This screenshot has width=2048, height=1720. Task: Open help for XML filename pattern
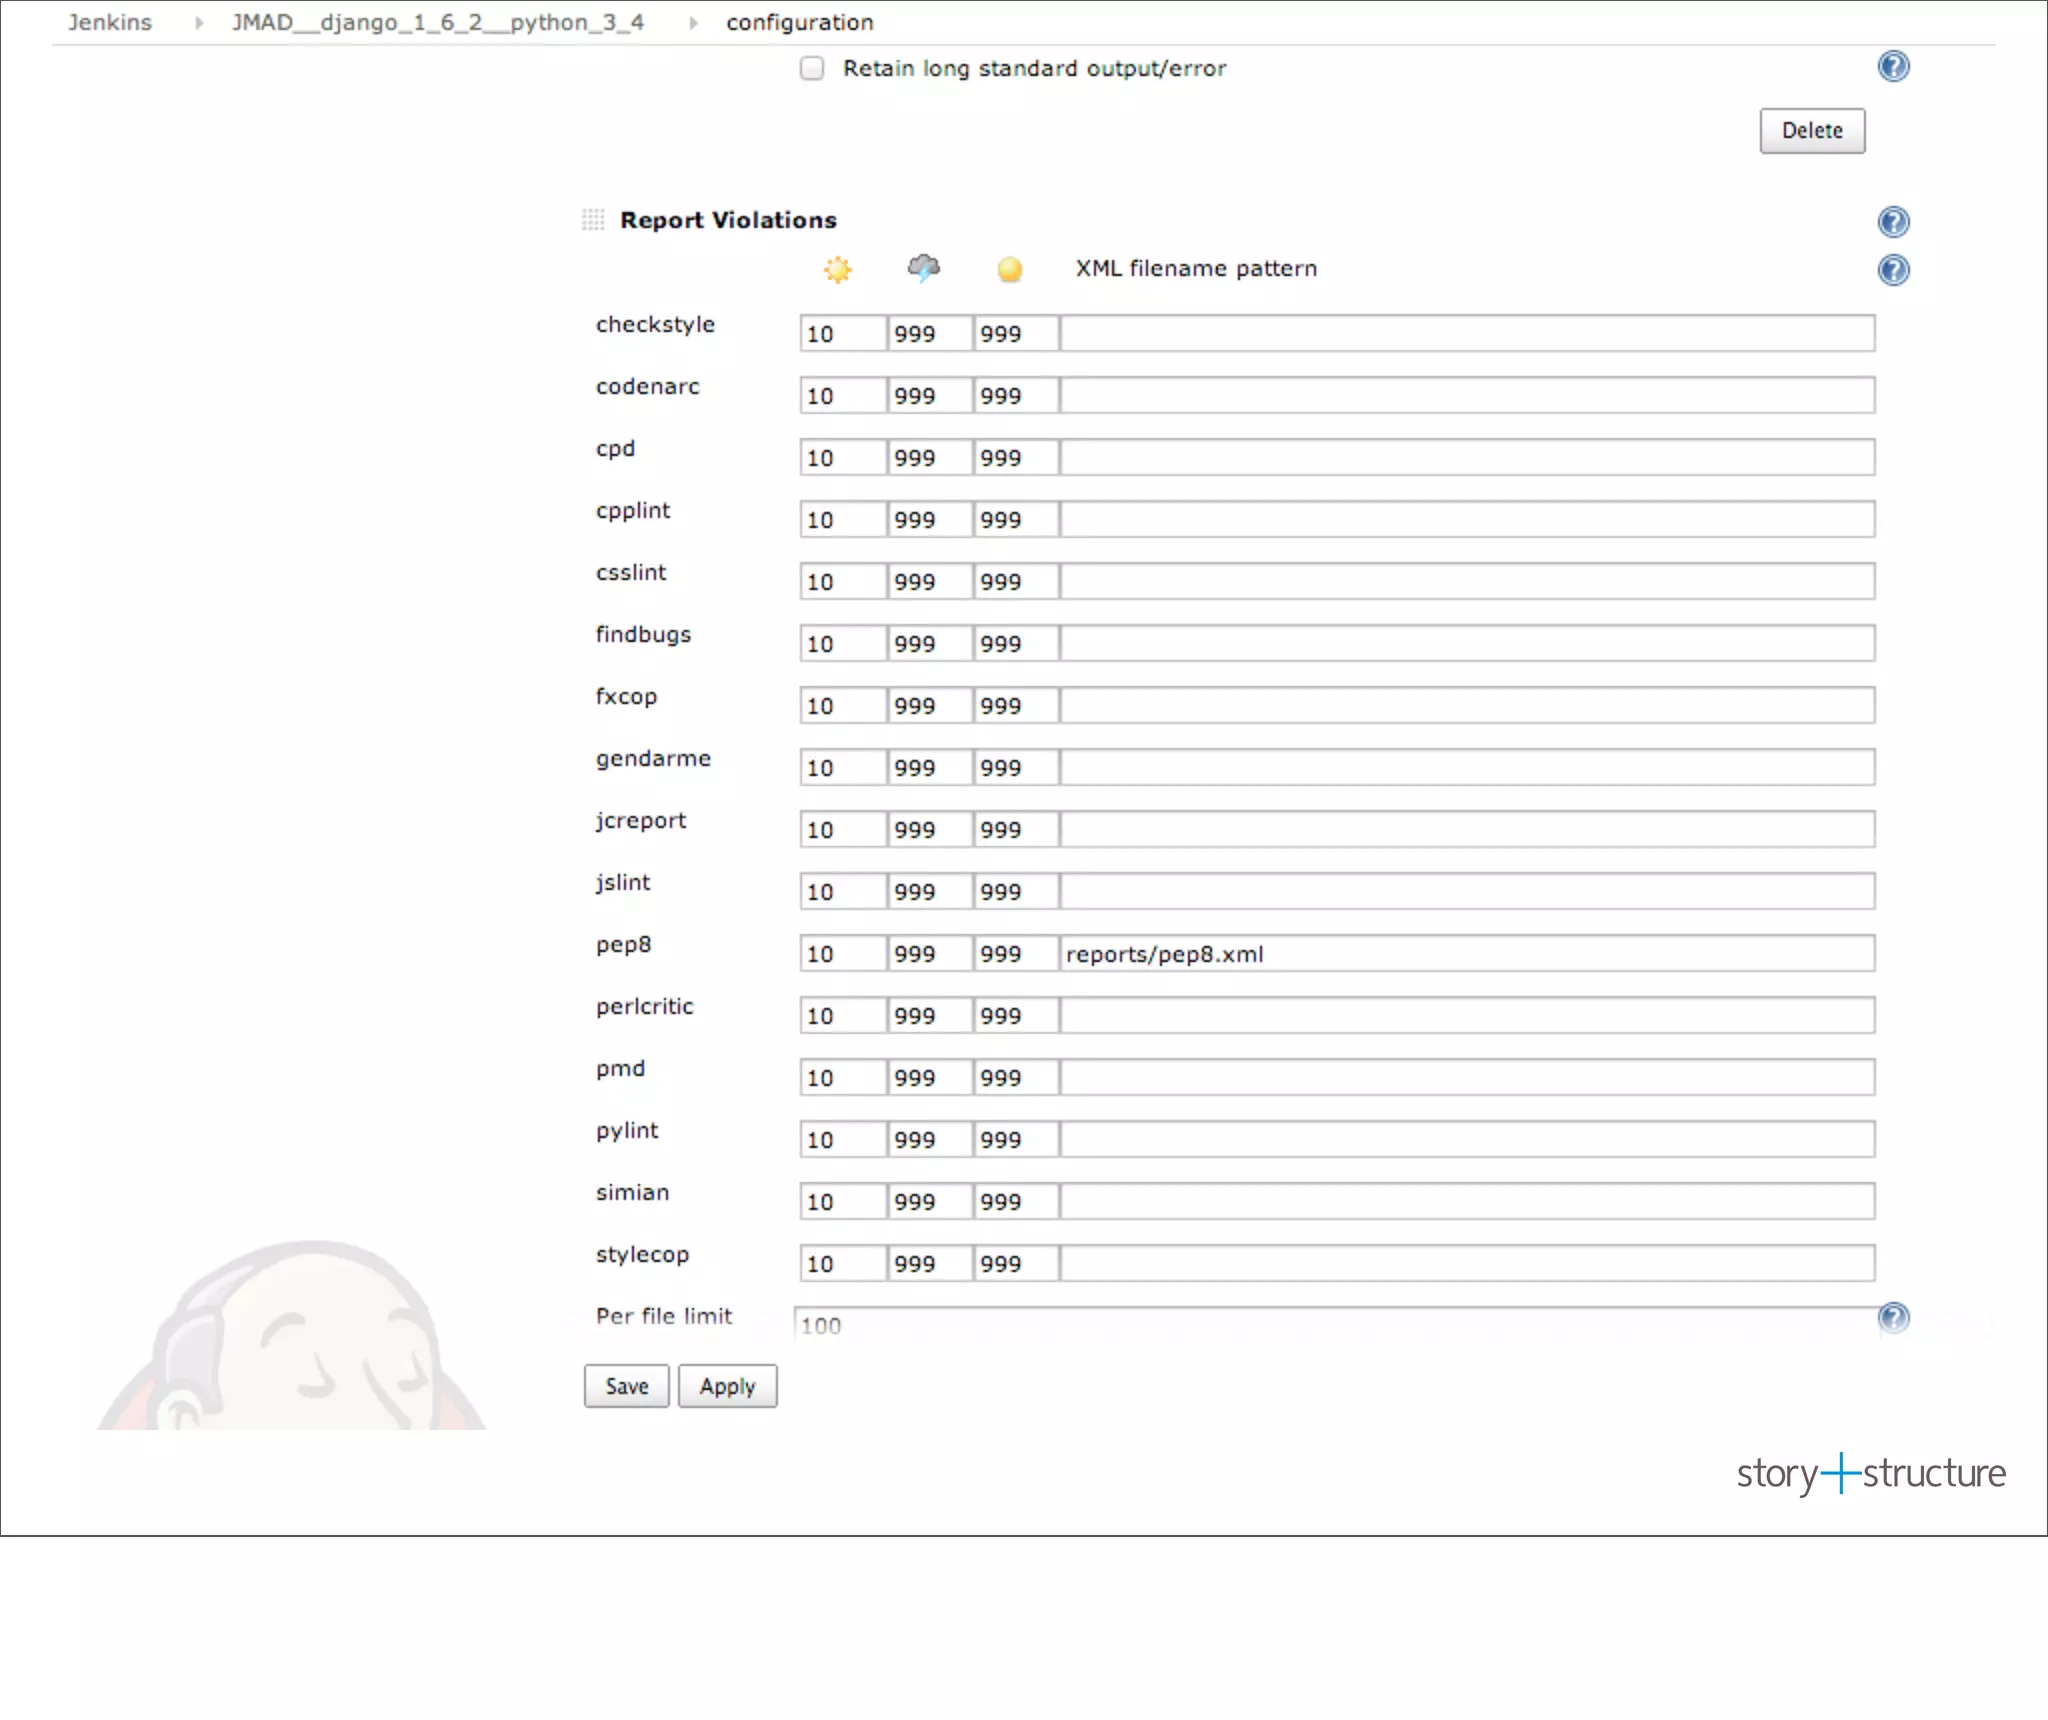(1893, 270)
